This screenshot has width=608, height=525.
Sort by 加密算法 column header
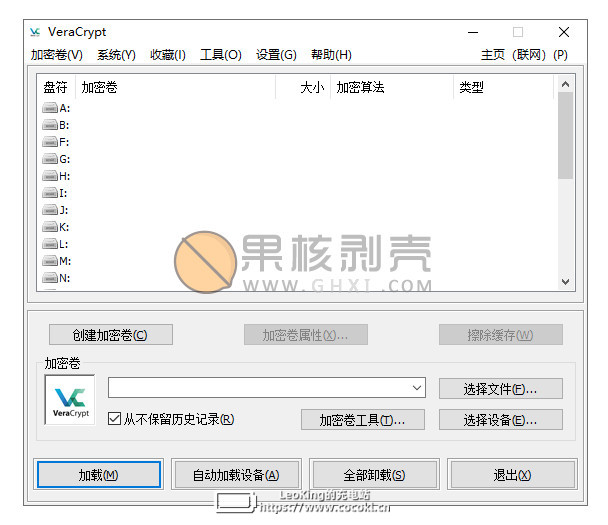click(x=392, y=87)
